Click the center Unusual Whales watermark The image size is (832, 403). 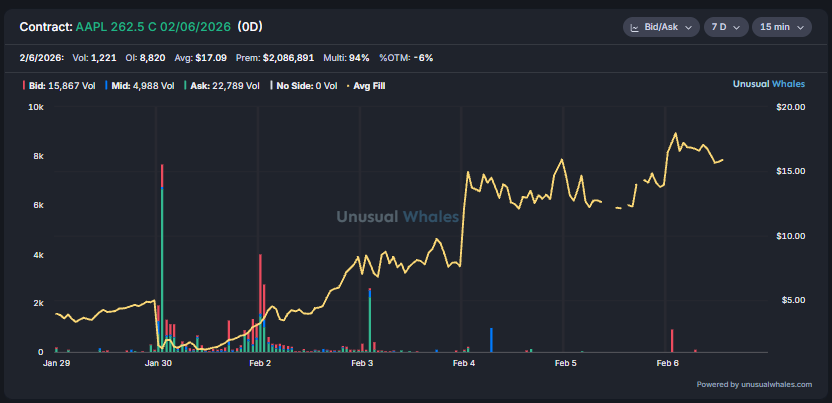tap(397, 216)
